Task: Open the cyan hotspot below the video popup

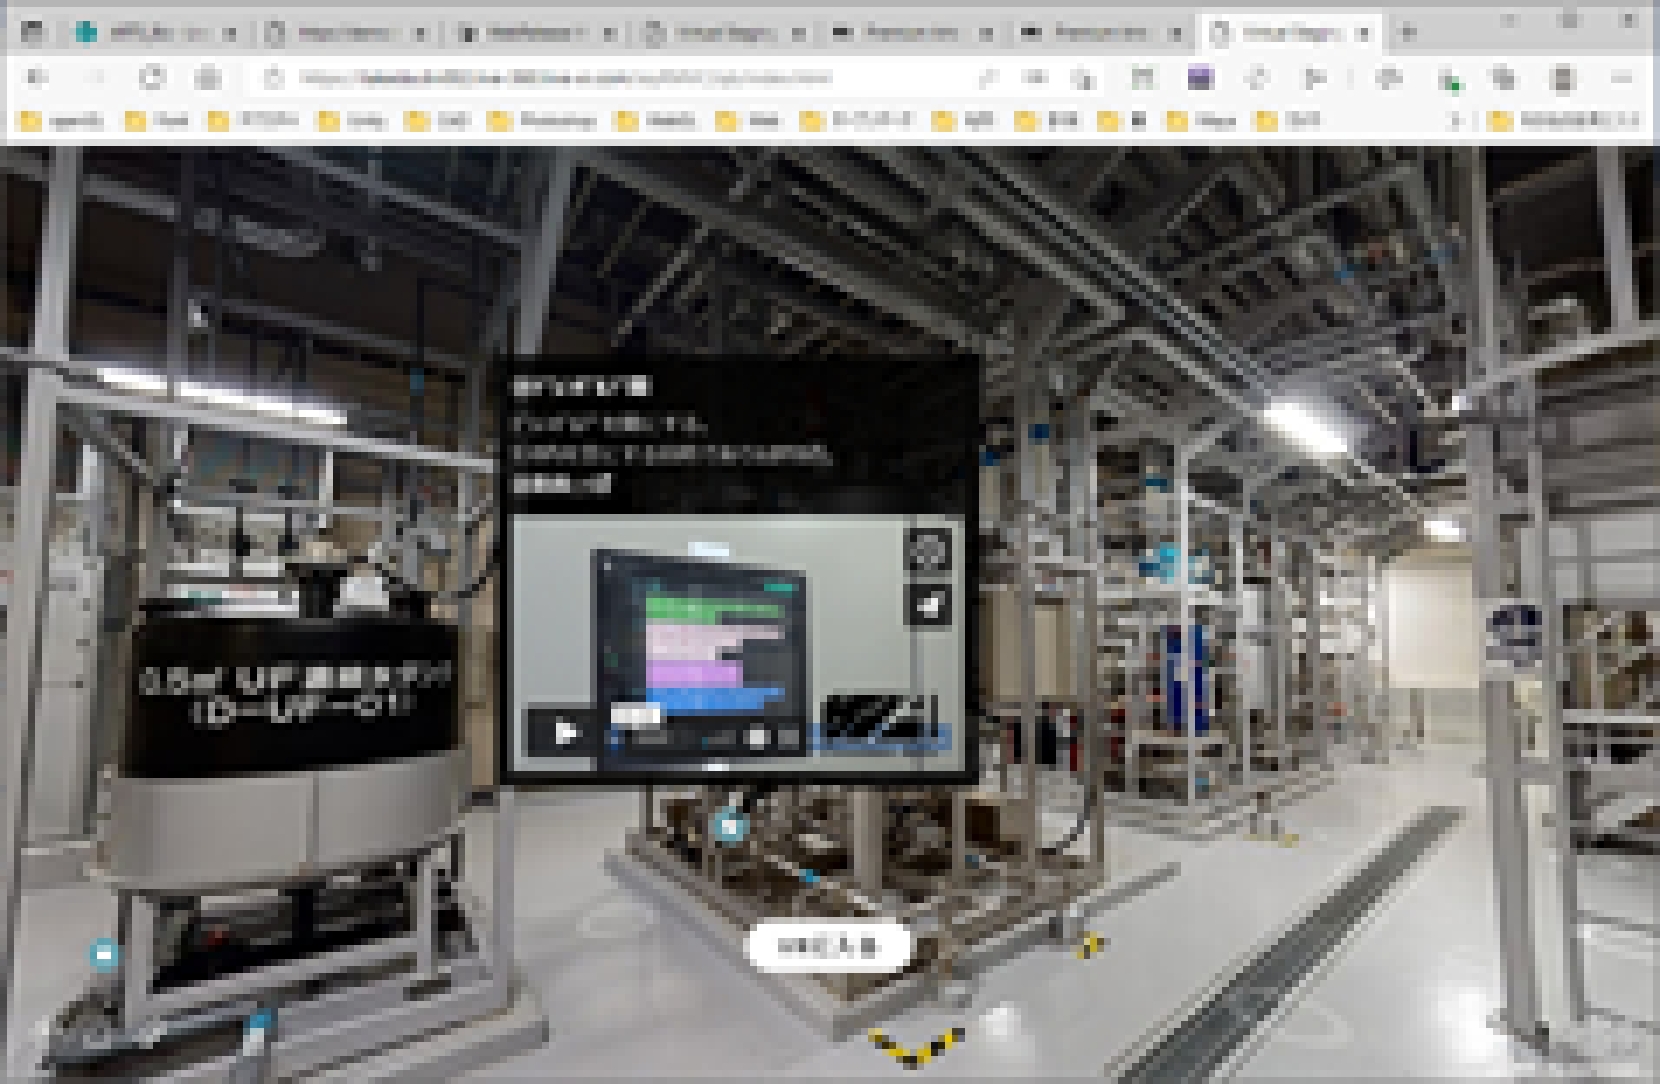Action: point(731,826)
